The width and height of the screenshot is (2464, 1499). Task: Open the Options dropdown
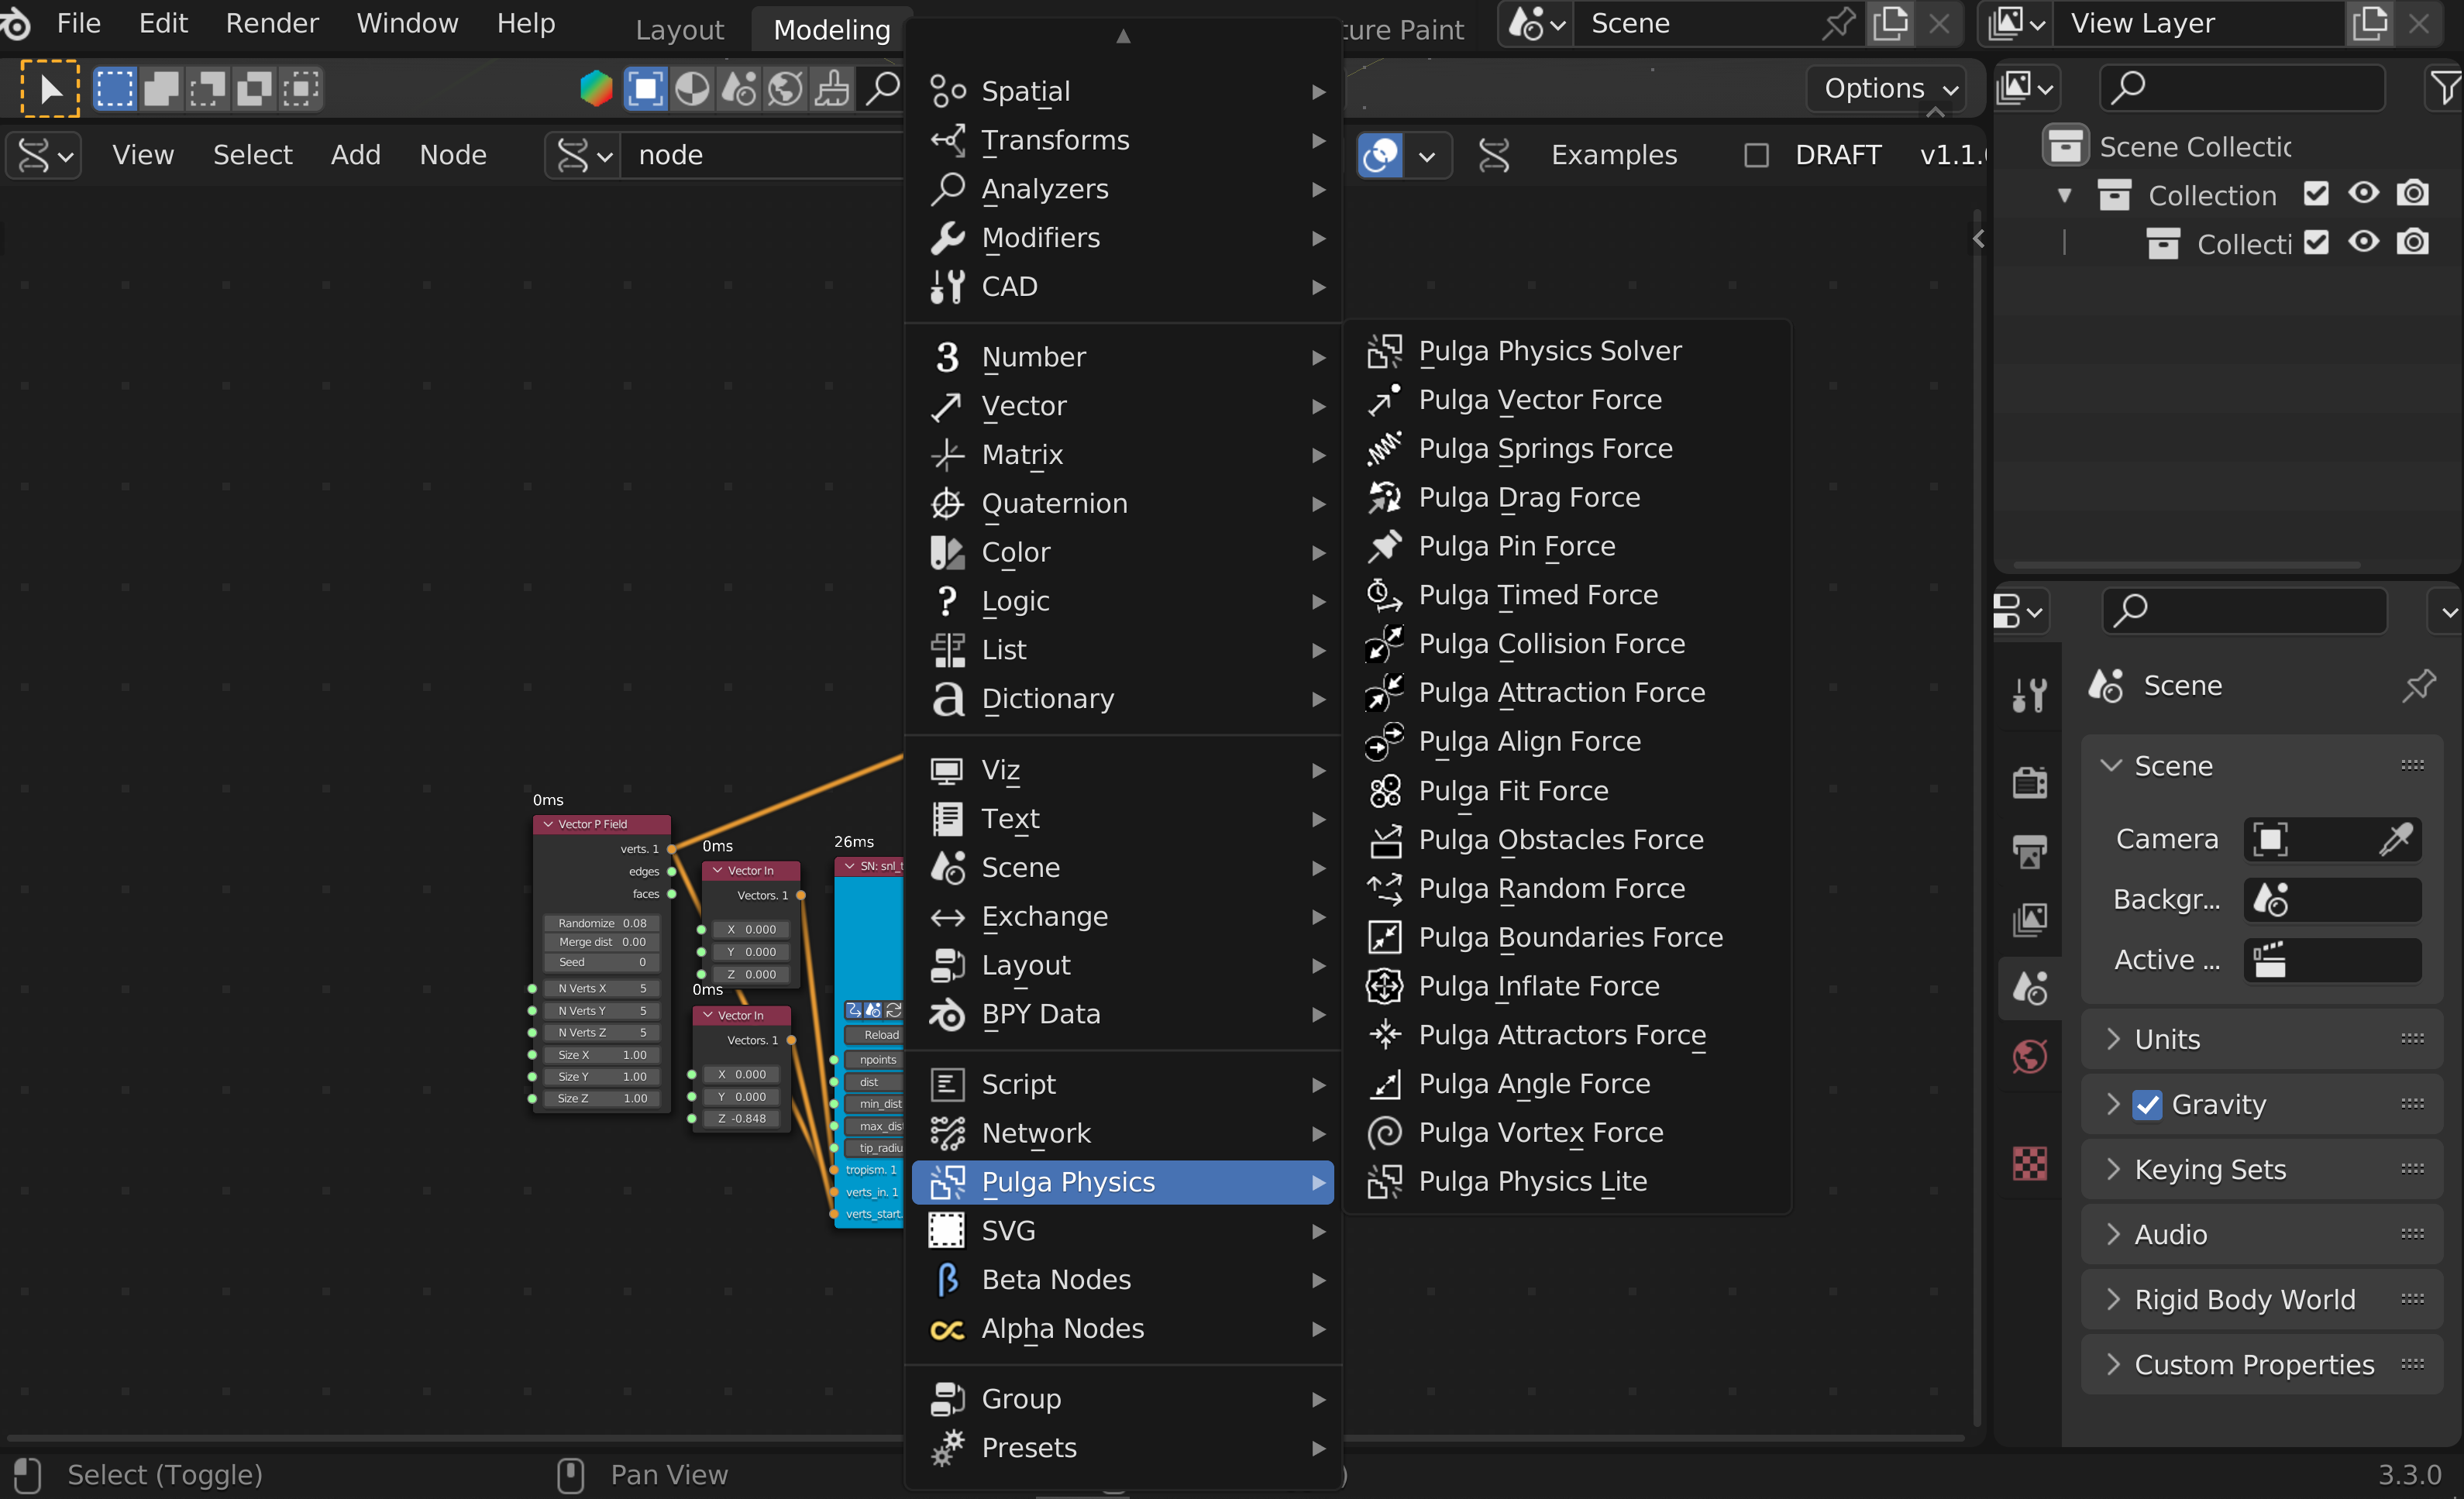point(1887,88)
